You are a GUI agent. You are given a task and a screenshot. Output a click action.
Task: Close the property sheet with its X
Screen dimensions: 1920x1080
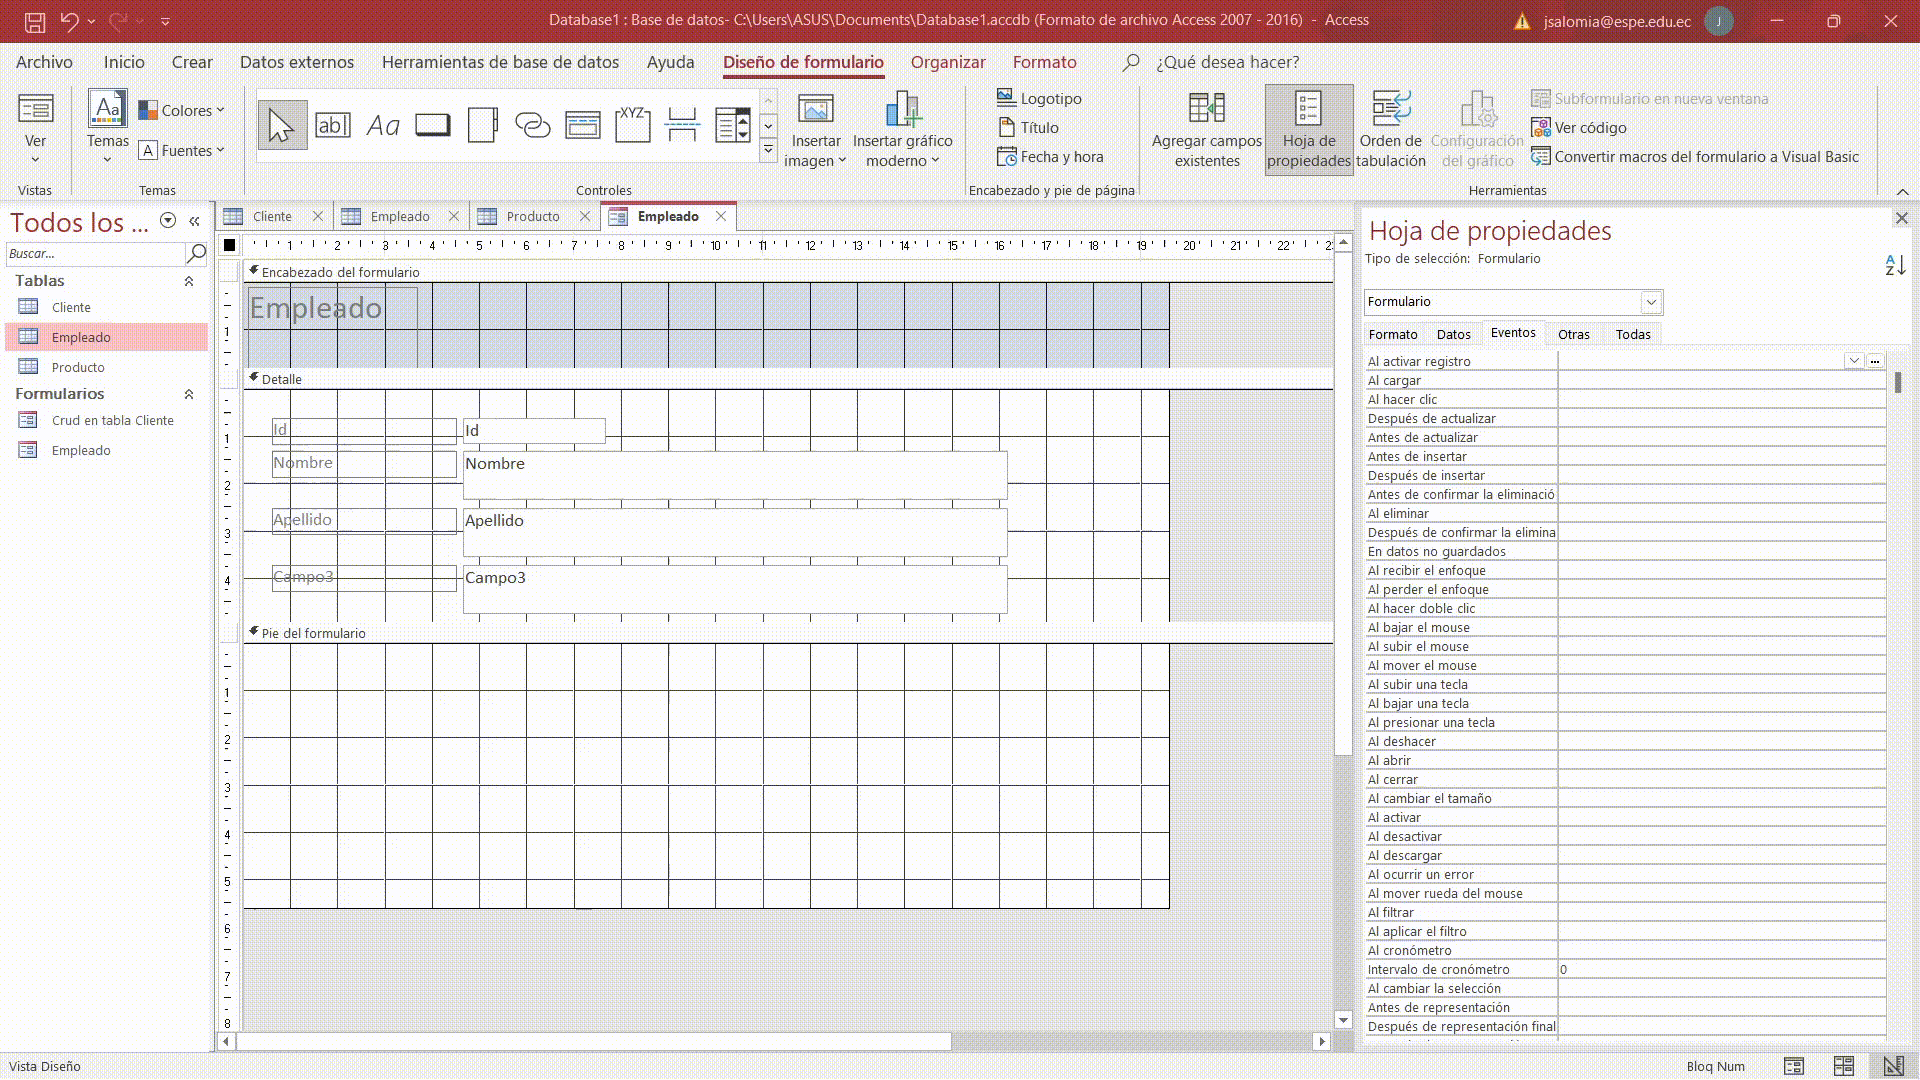point(1902,218)
